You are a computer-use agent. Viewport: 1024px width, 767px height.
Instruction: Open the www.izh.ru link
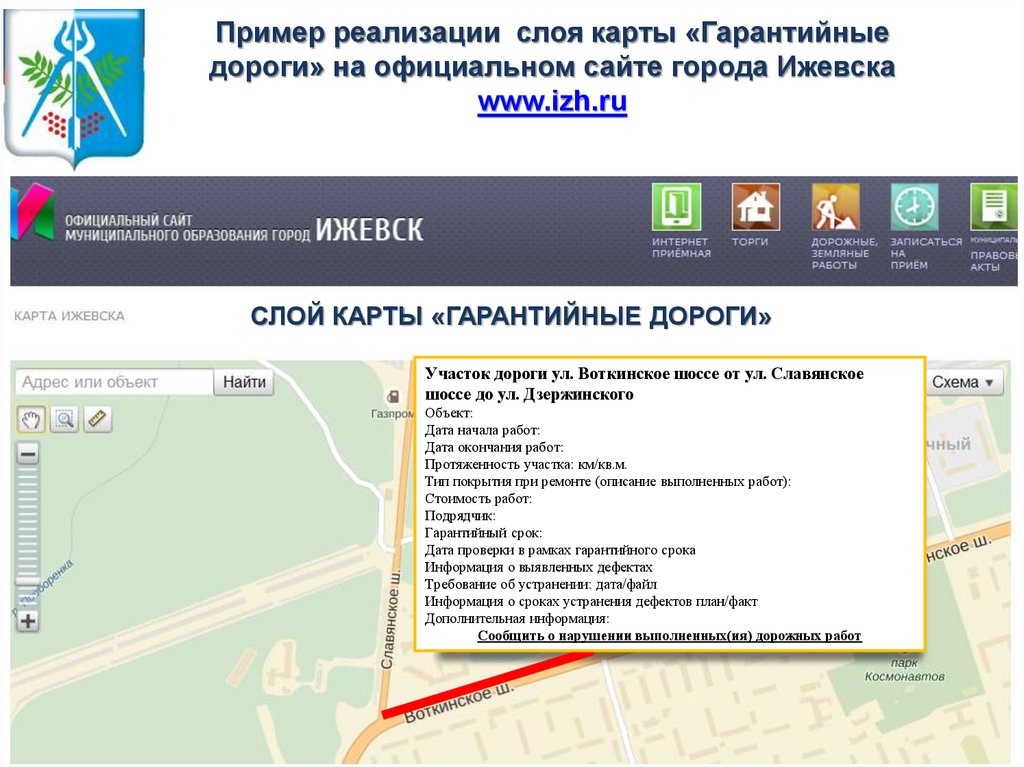552,102
